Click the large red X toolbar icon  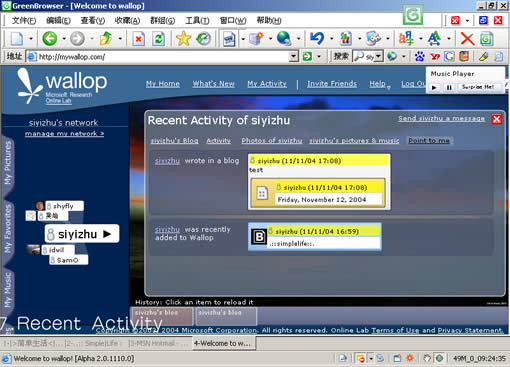(467, 39)
